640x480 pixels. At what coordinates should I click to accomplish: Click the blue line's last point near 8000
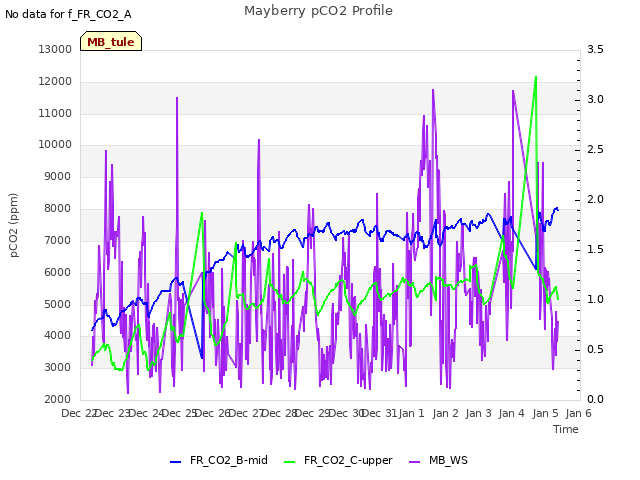558,209
